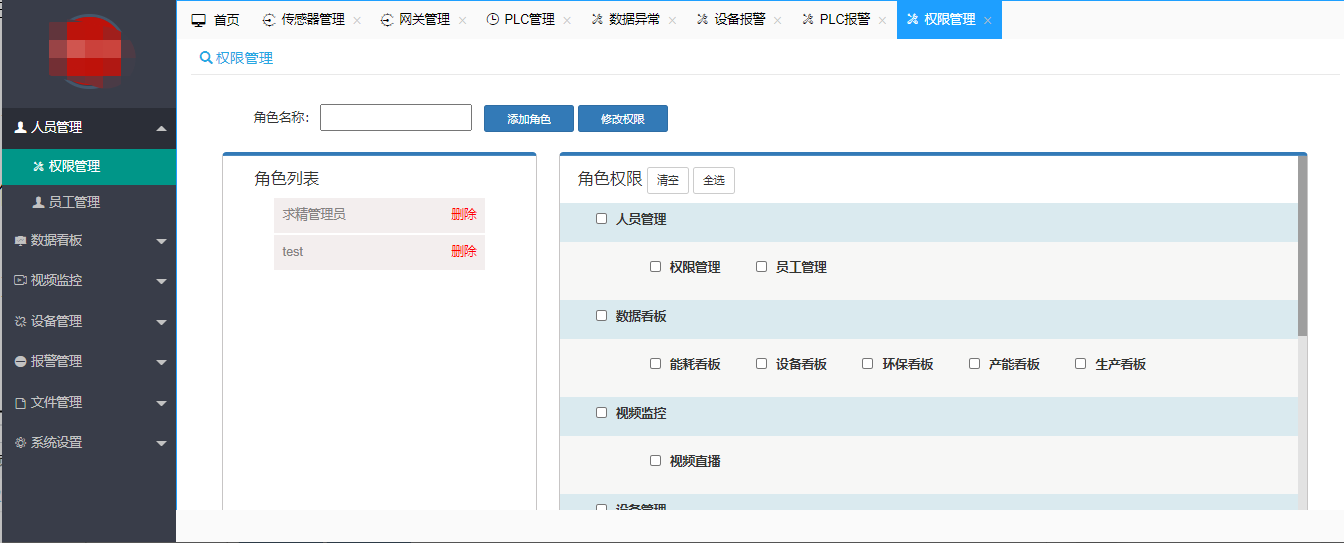This screenshot has height=543, width=1344.
Task: Click the 视频监控 camera icon in sidebar
Action: click(20, 281)
